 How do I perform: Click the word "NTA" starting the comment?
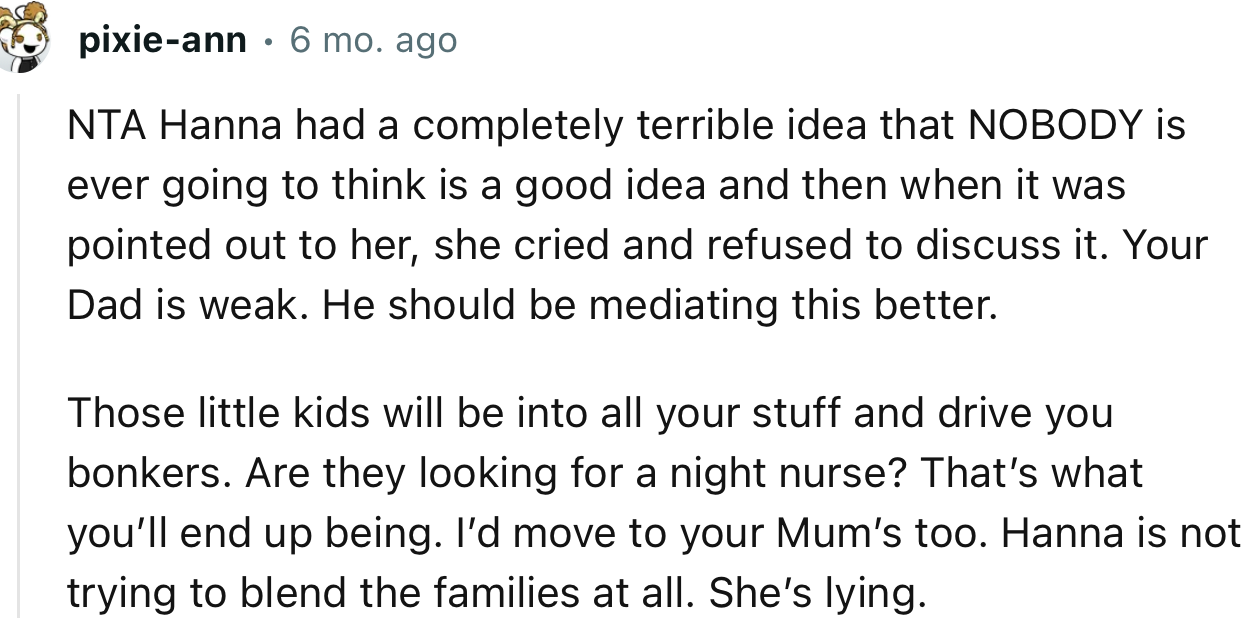pos(105,127)
